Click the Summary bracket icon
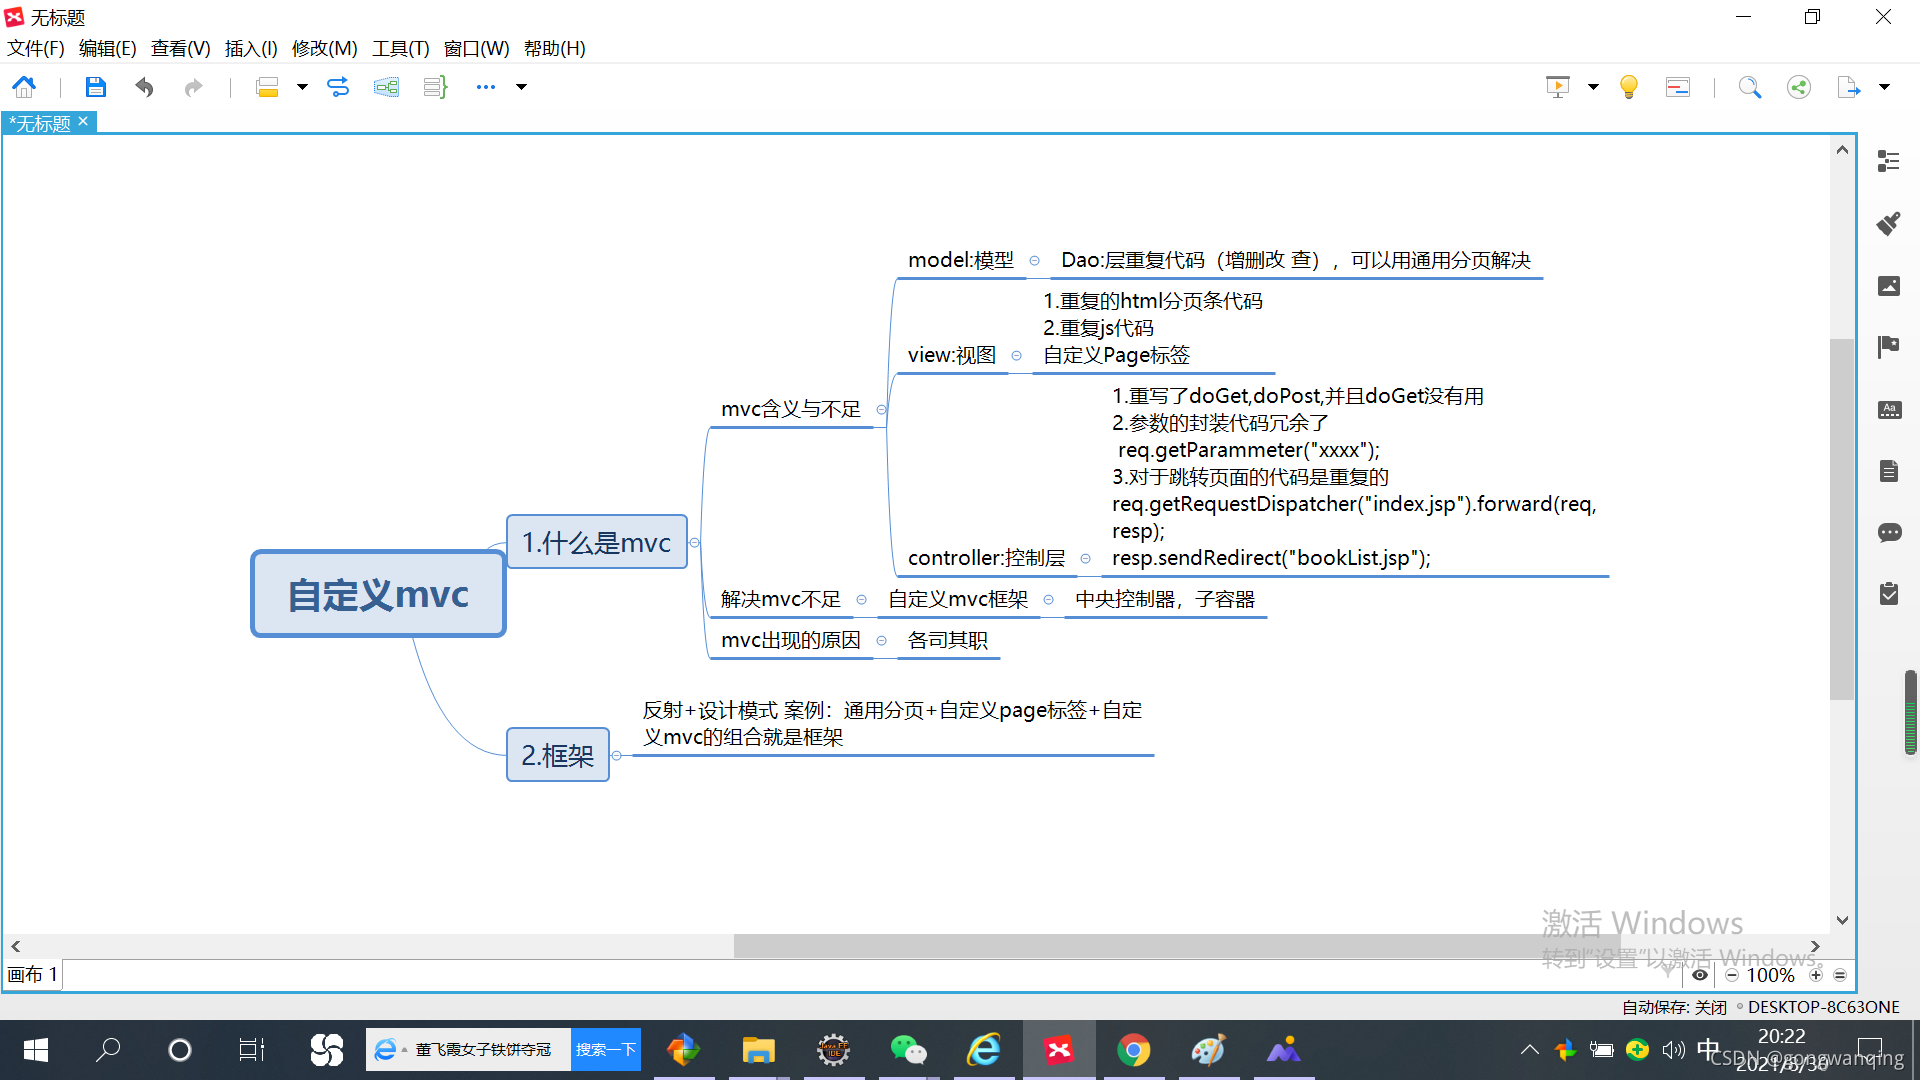Viewport: 1920px width, 1080px height. [435, 87]
